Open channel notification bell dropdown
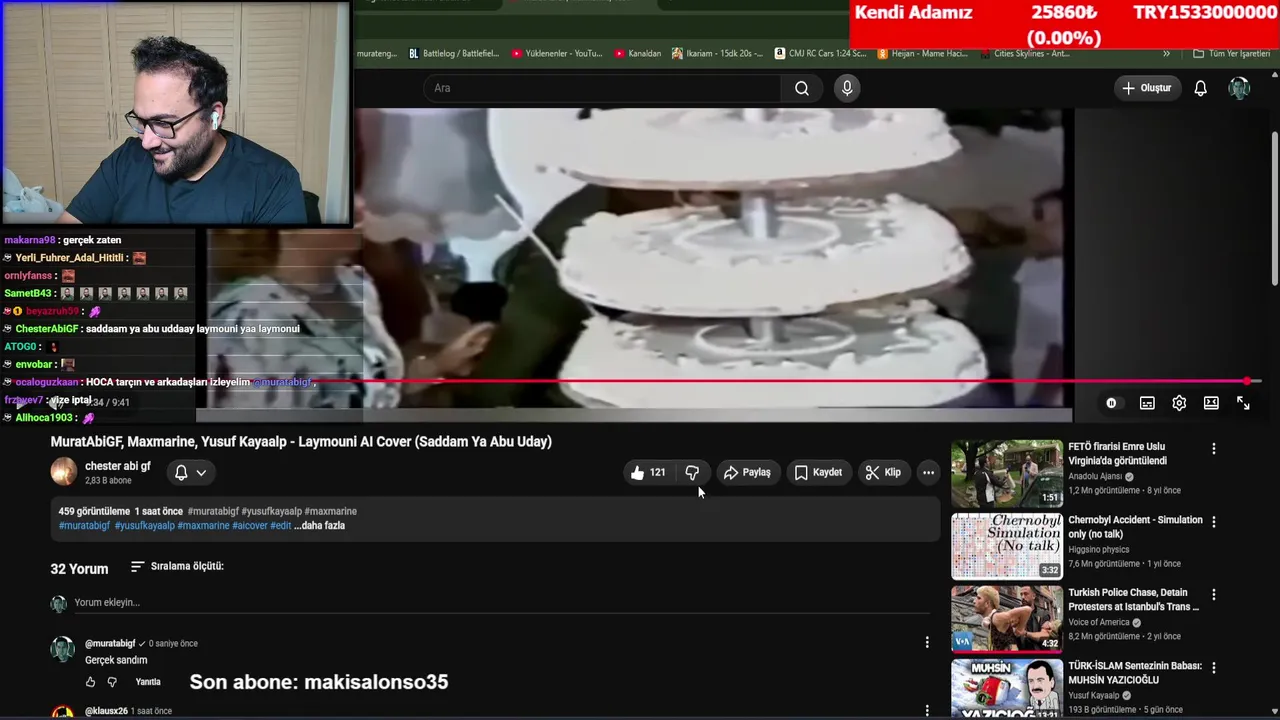The height and width of the screenshot is (720, 1280). pos(190,472)
